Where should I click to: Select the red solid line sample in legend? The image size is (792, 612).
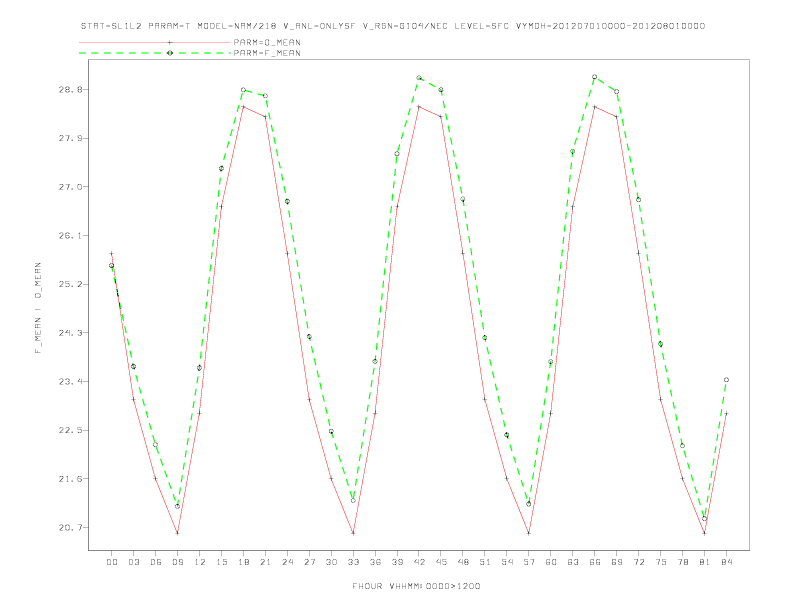pyautogui.click(x=155, y=42)
